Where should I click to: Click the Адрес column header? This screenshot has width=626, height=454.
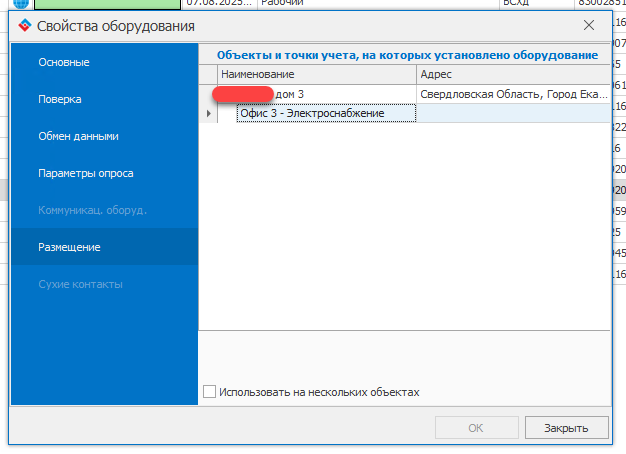pos(510,75)
